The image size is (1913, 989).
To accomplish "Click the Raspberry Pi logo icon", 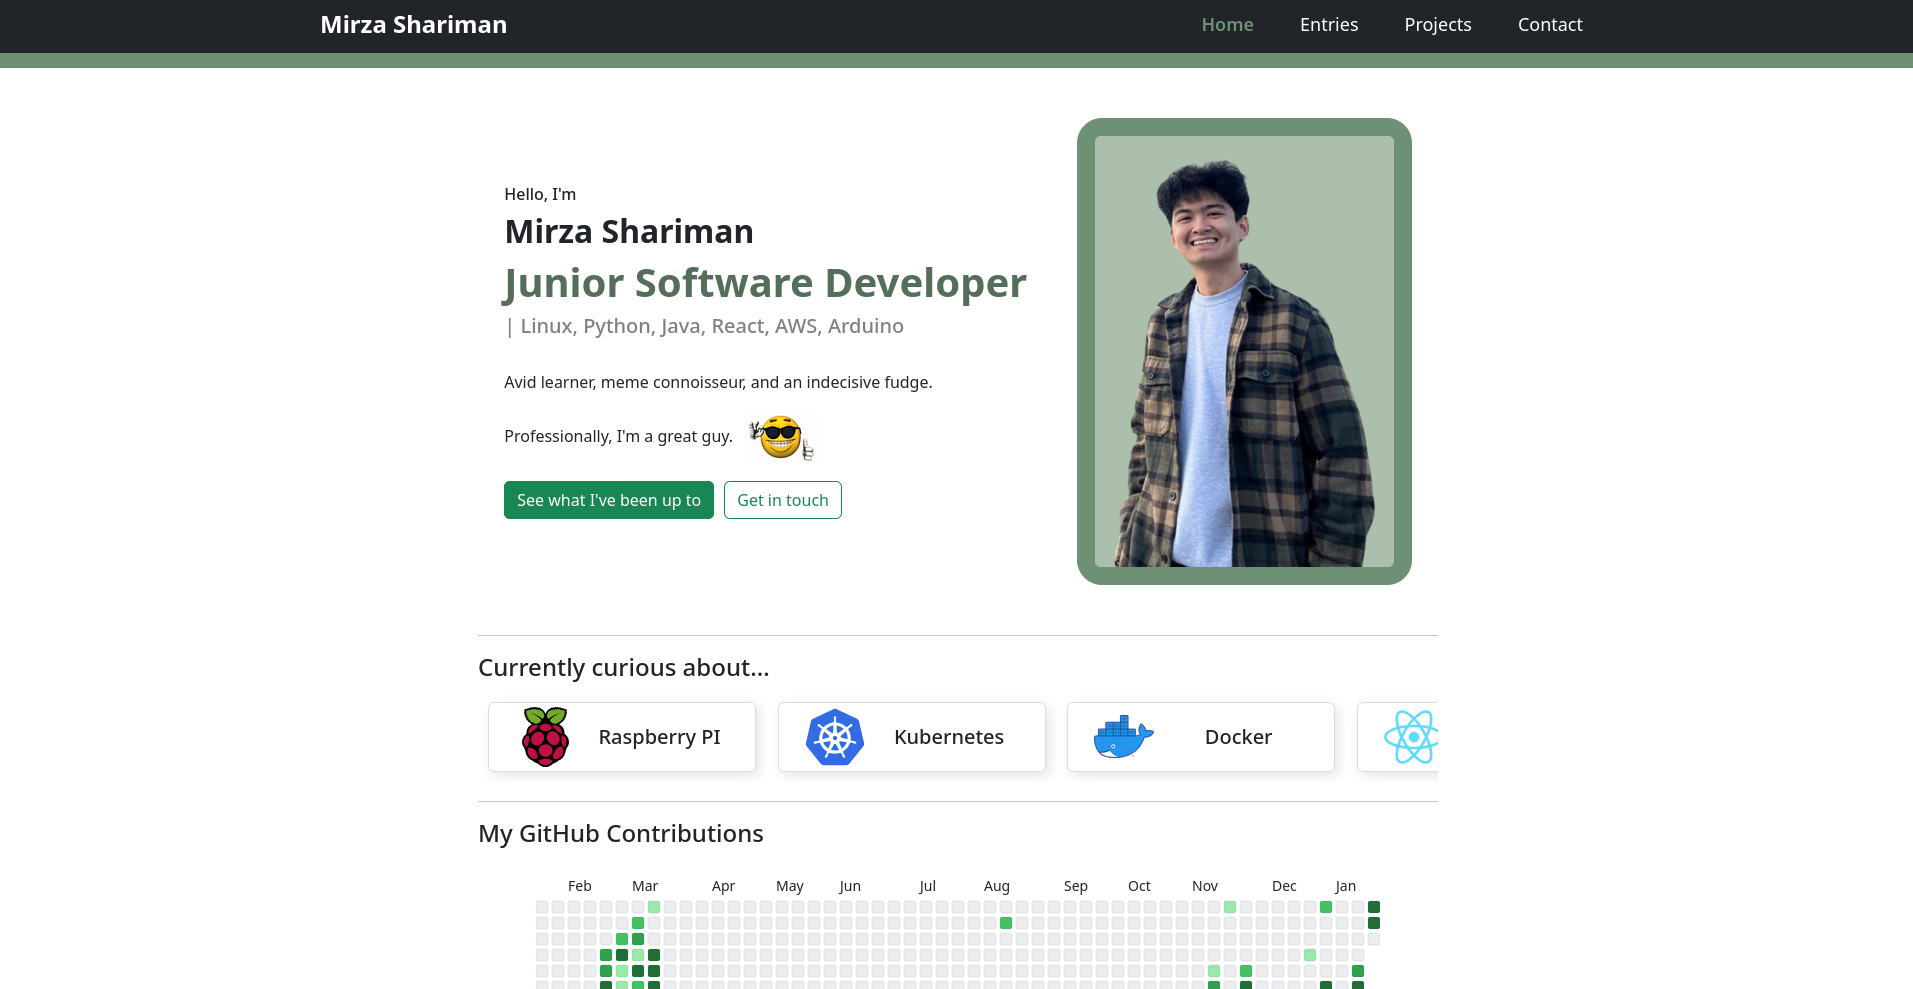I will (545, 737).
